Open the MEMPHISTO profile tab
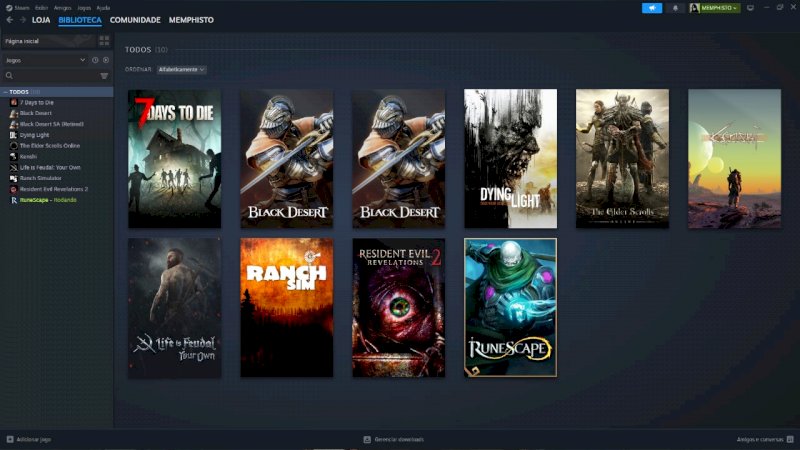 pyautogui.click(x=191, y=20)
